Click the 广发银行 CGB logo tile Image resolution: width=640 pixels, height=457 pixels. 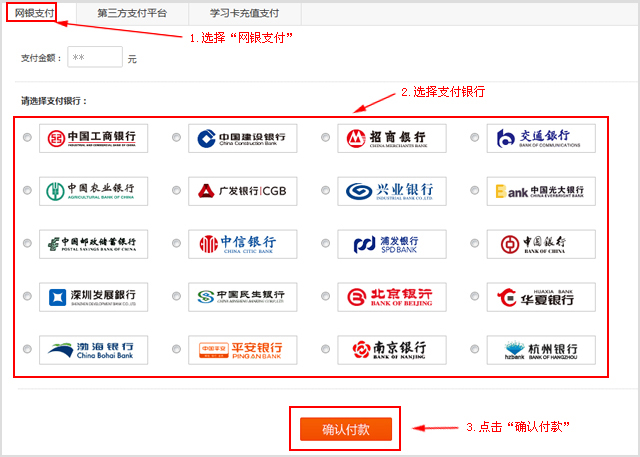(242, 191)
